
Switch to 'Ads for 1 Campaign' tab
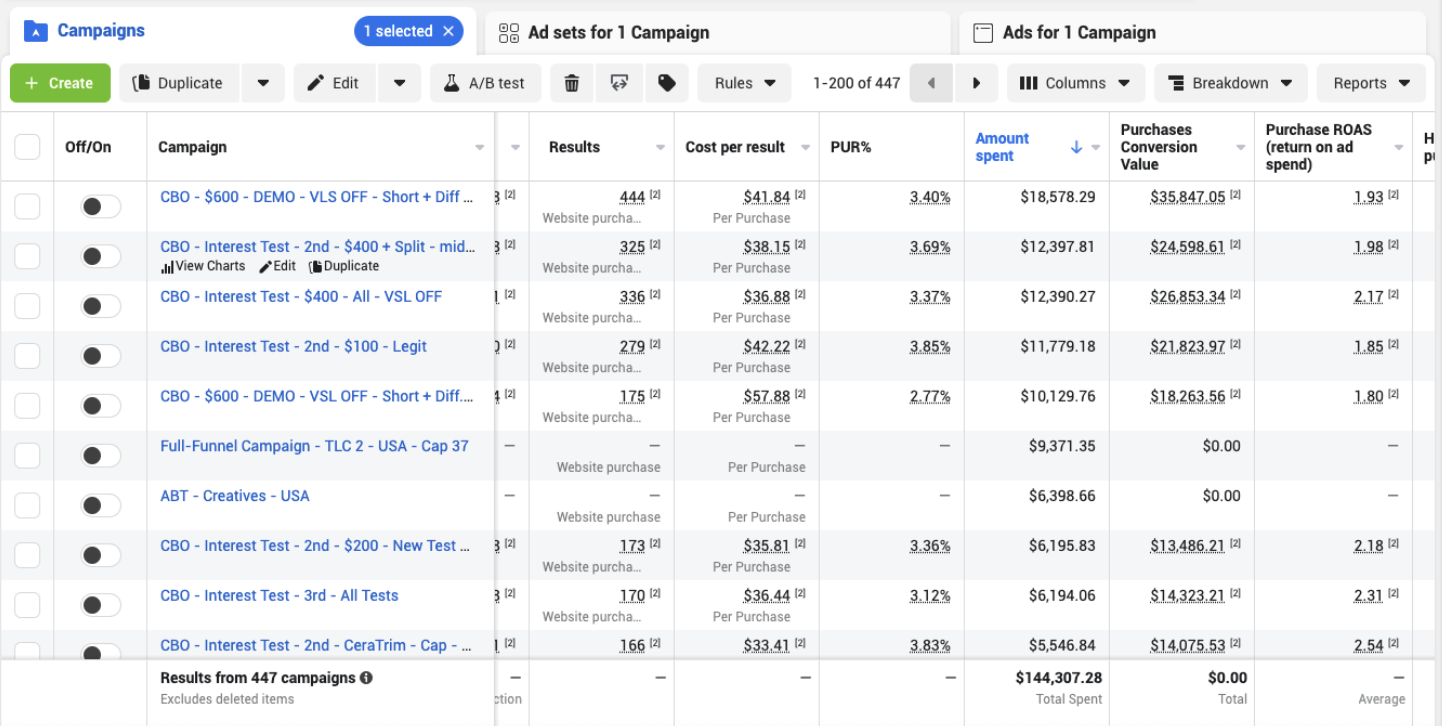(x=1079, y=32)
